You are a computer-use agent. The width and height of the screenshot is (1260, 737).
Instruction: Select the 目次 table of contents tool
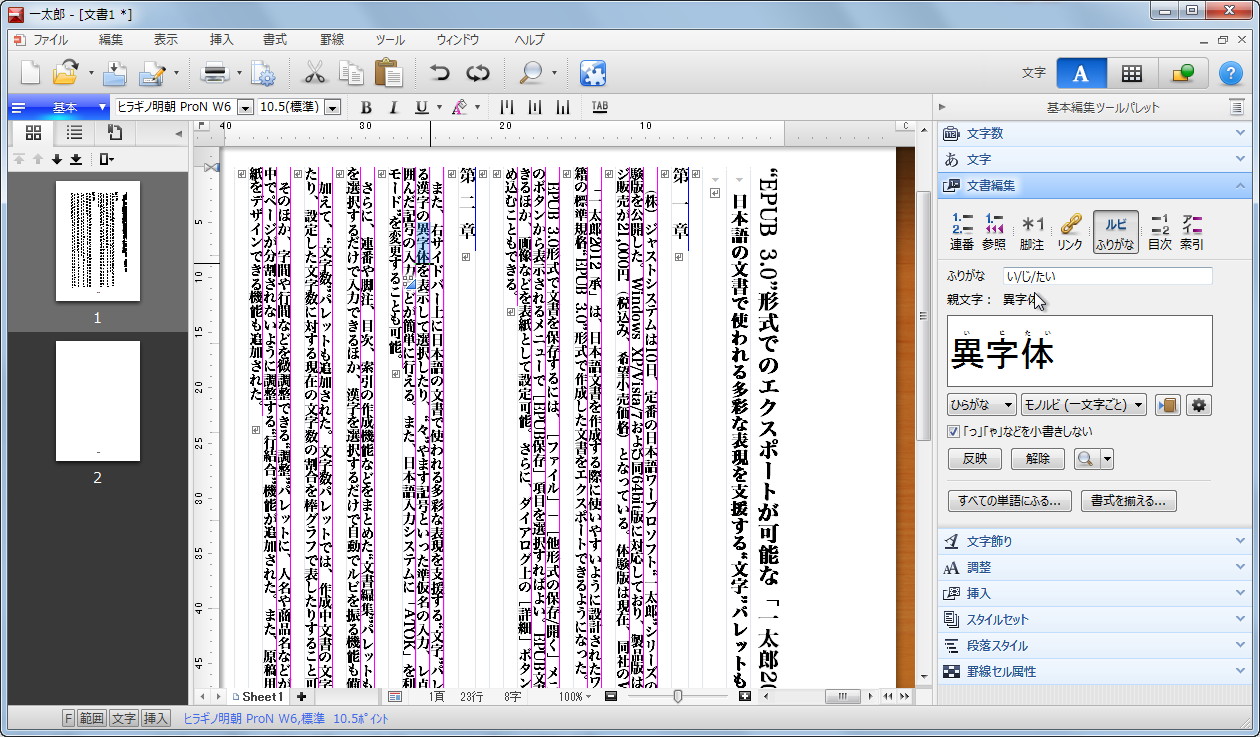1160,231
